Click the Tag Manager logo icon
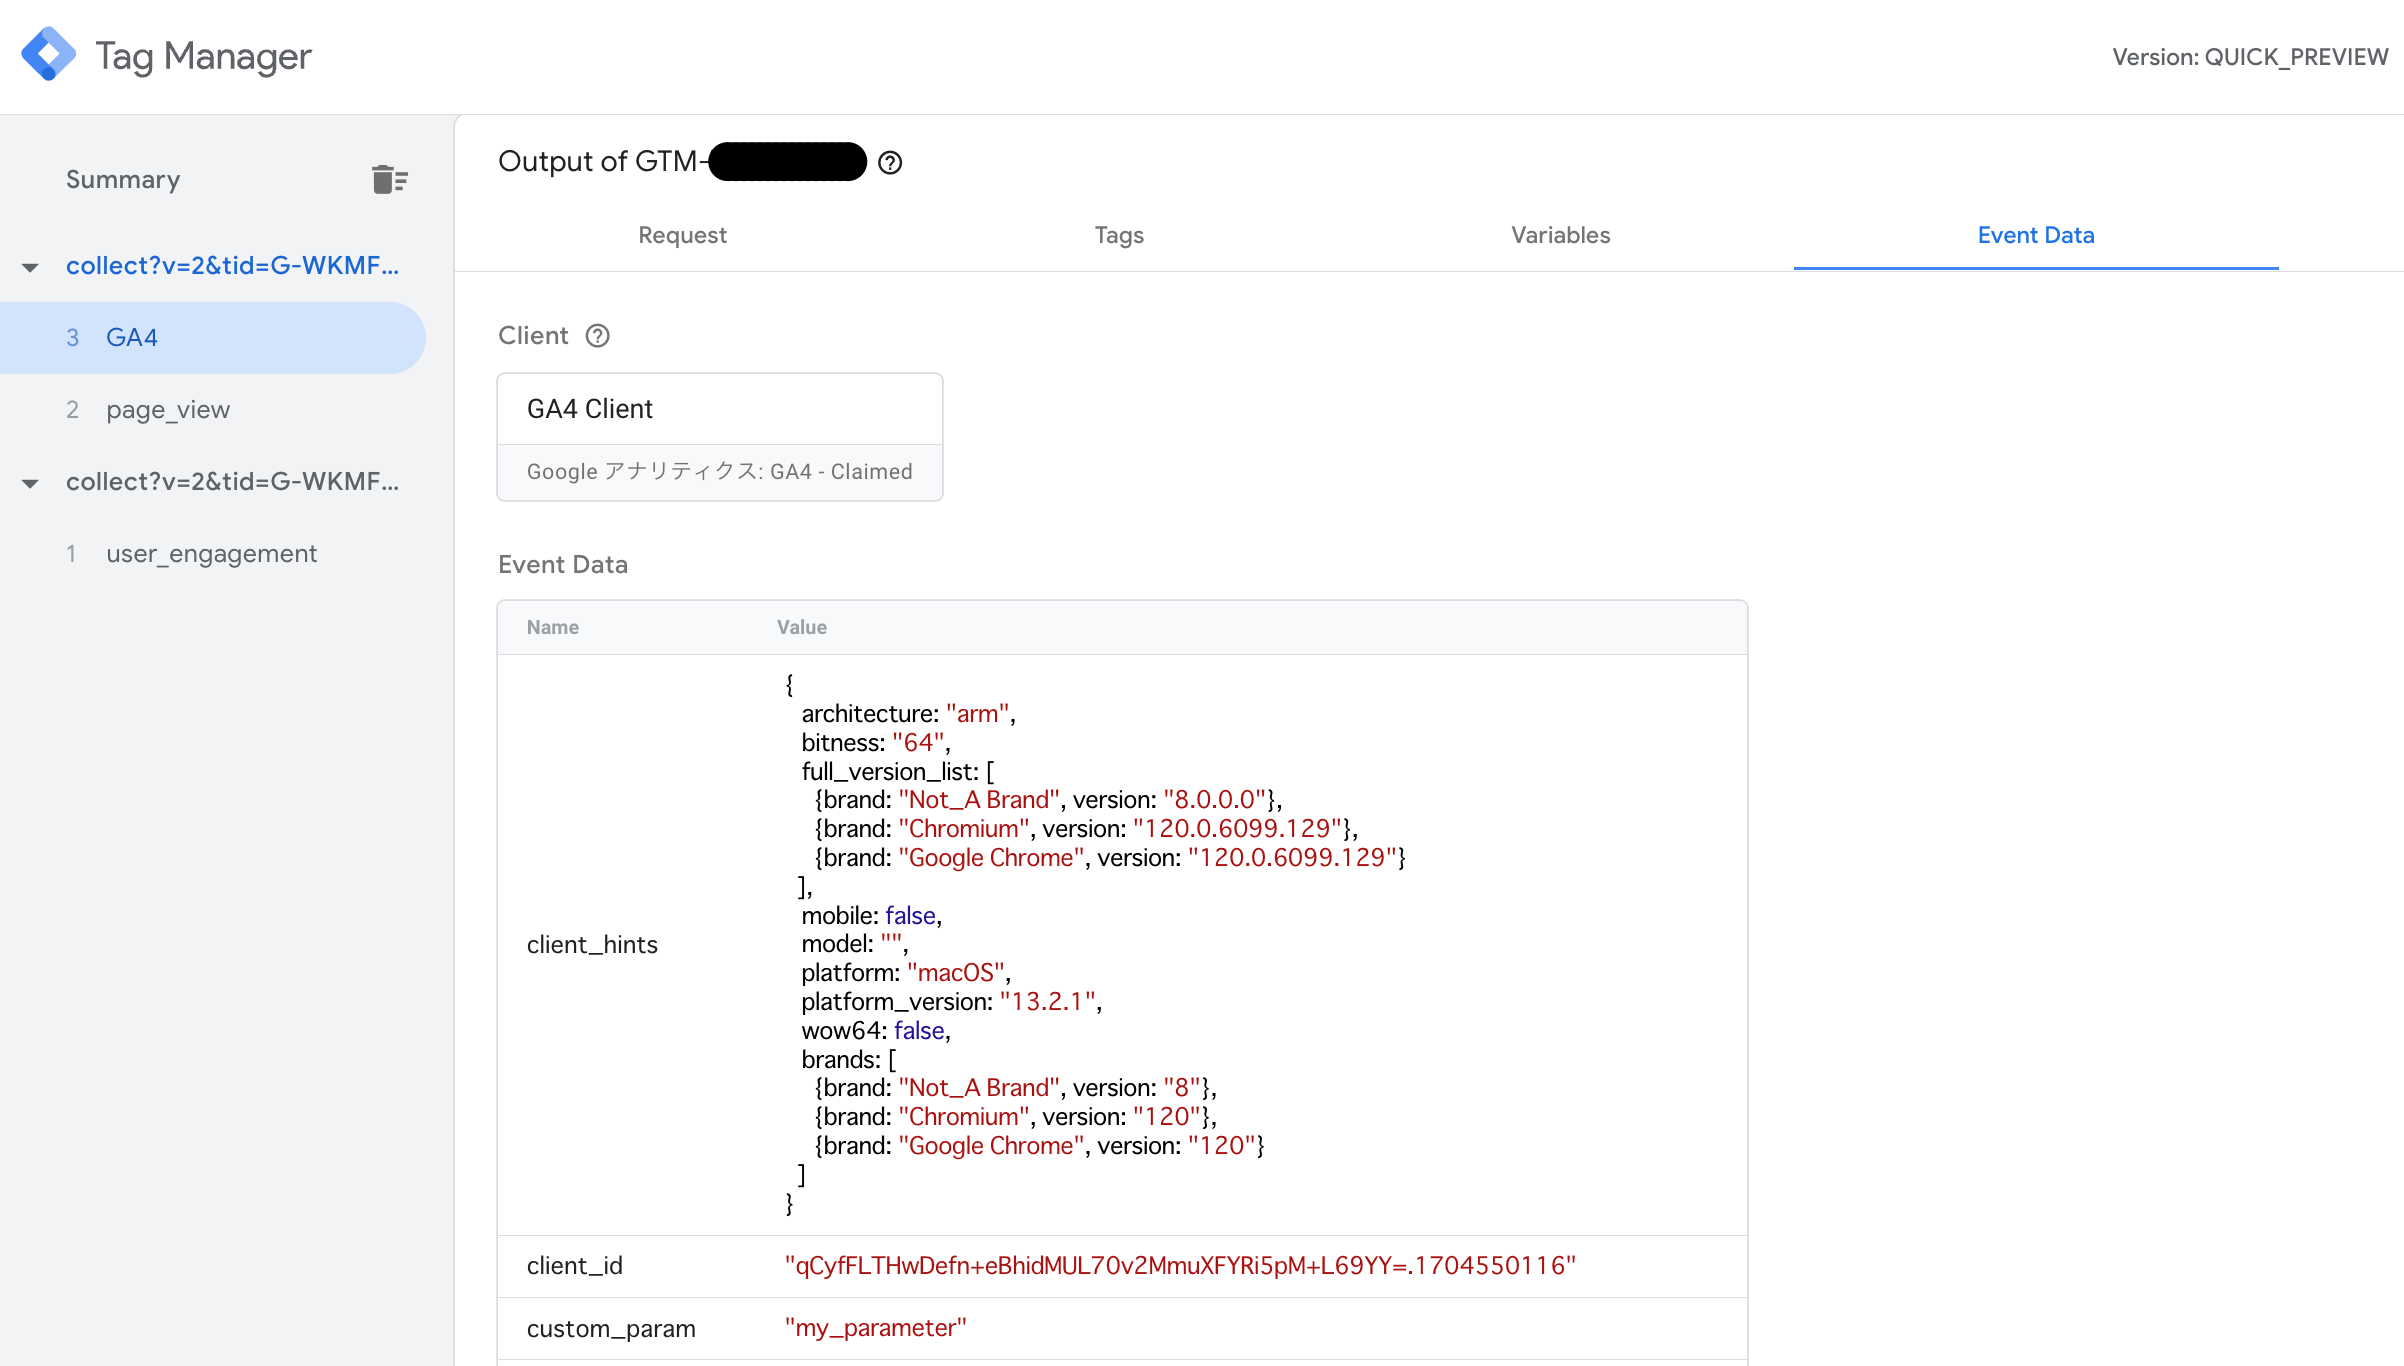This screenshot has height=1366, width=2404. tap(49, 55)
